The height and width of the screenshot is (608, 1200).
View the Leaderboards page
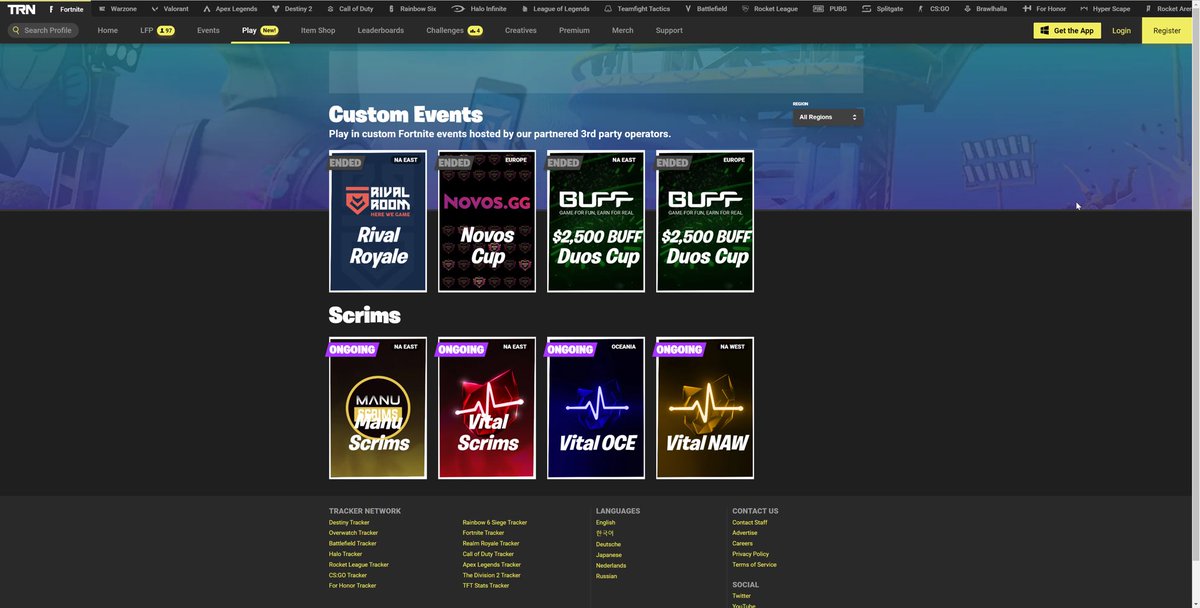click(x=381, y=30)
